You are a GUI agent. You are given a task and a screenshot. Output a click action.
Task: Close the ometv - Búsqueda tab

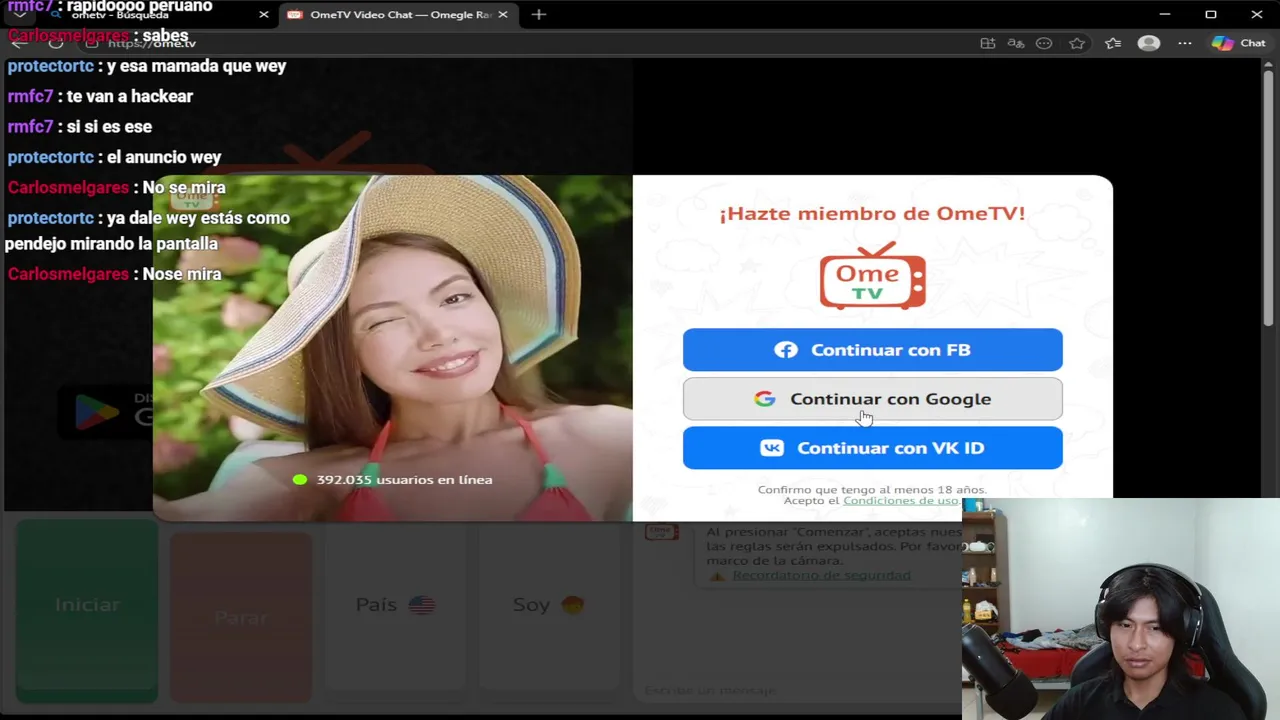[264, 15]
